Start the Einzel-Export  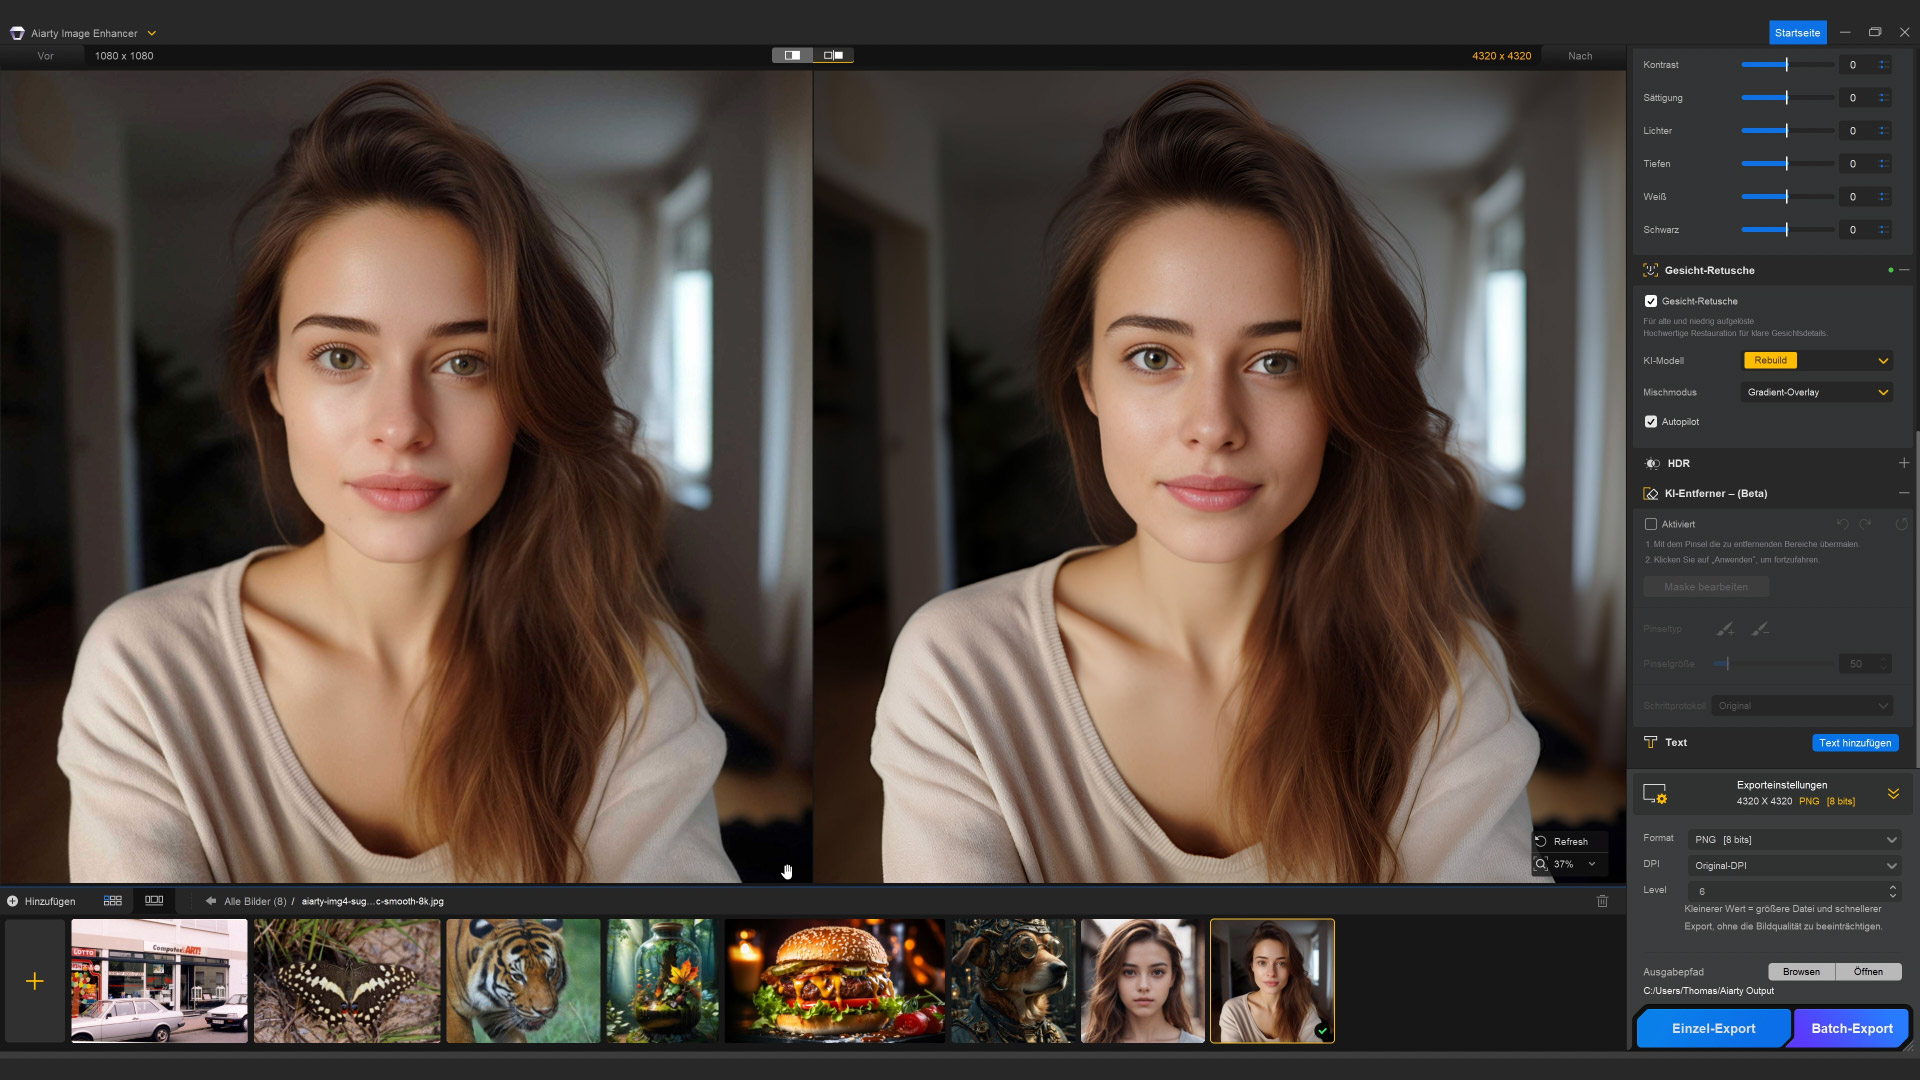pyautogui.click(x=1713, y=1028)
